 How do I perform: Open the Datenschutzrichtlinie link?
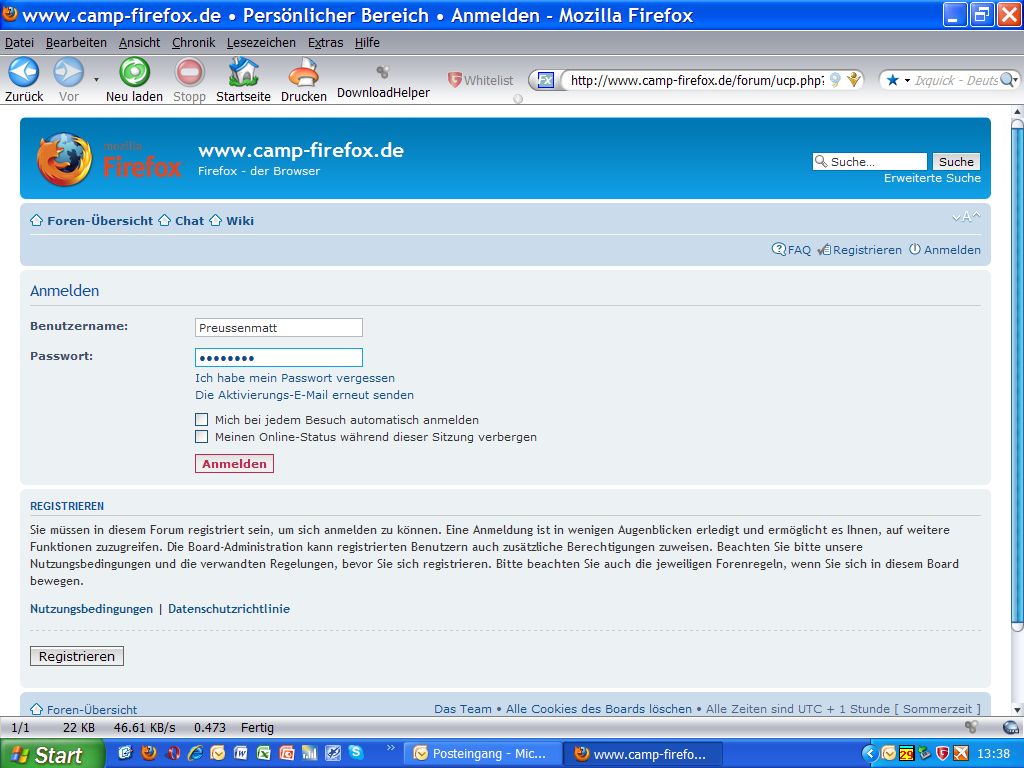coord(229,609)
